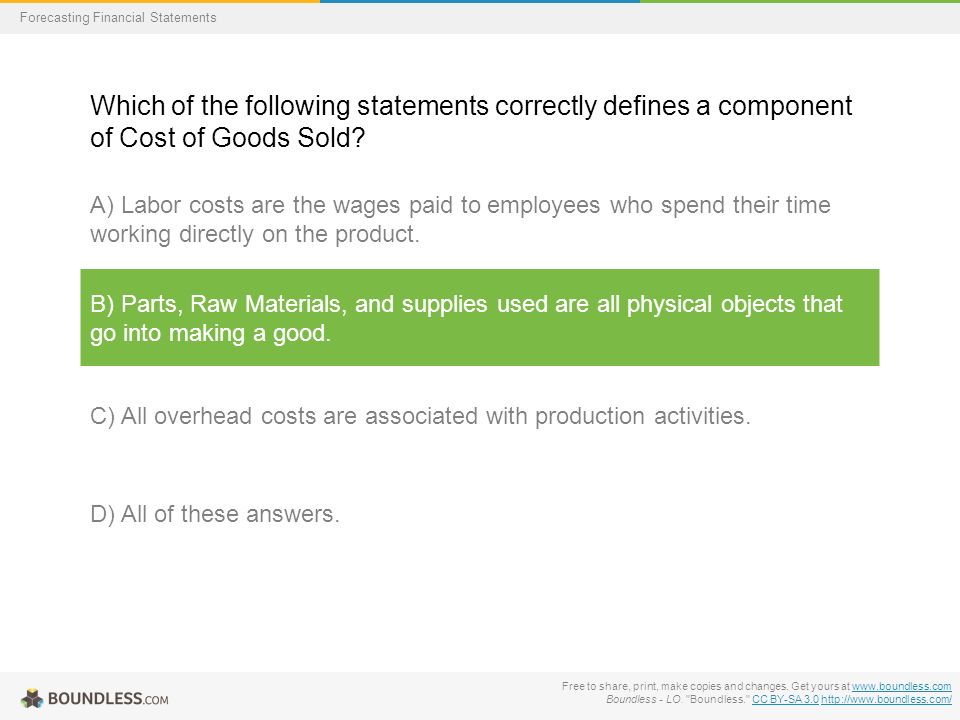Click the Boundless cube logo icon
The height and width of the screenshot is (720, 960).
pos(32,699)
